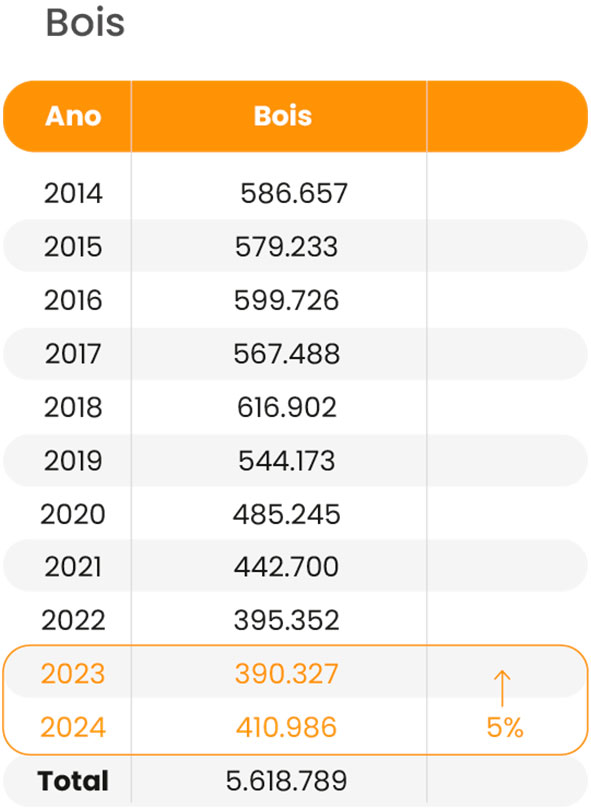Select the 2016 year cell
The height and width of the screenshot is (810, 591).
[73, 301]
